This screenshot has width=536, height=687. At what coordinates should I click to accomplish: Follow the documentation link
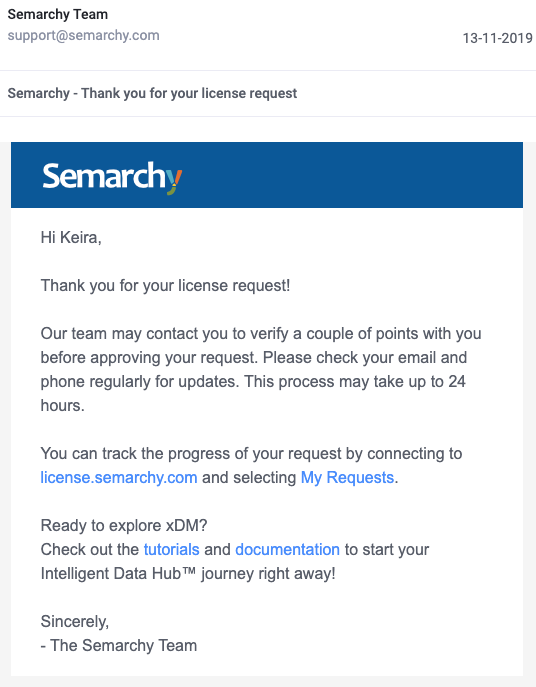coord(288,549)
